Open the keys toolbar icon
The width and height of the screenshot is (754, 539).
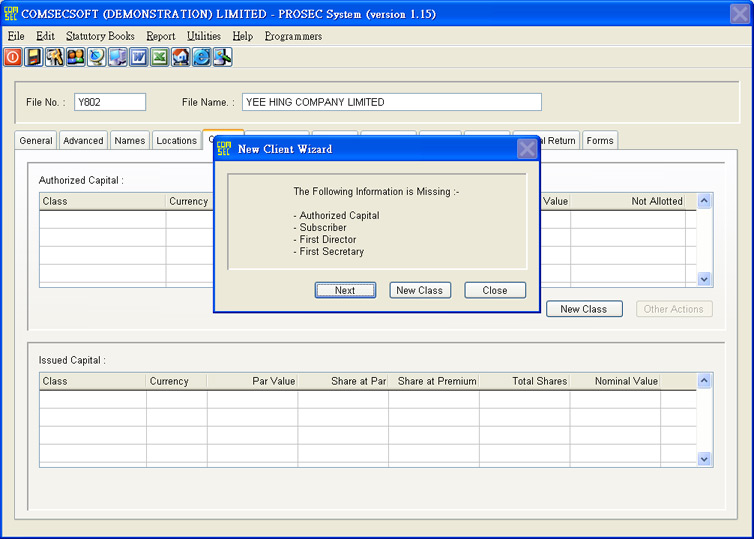(x=55, y=57)
